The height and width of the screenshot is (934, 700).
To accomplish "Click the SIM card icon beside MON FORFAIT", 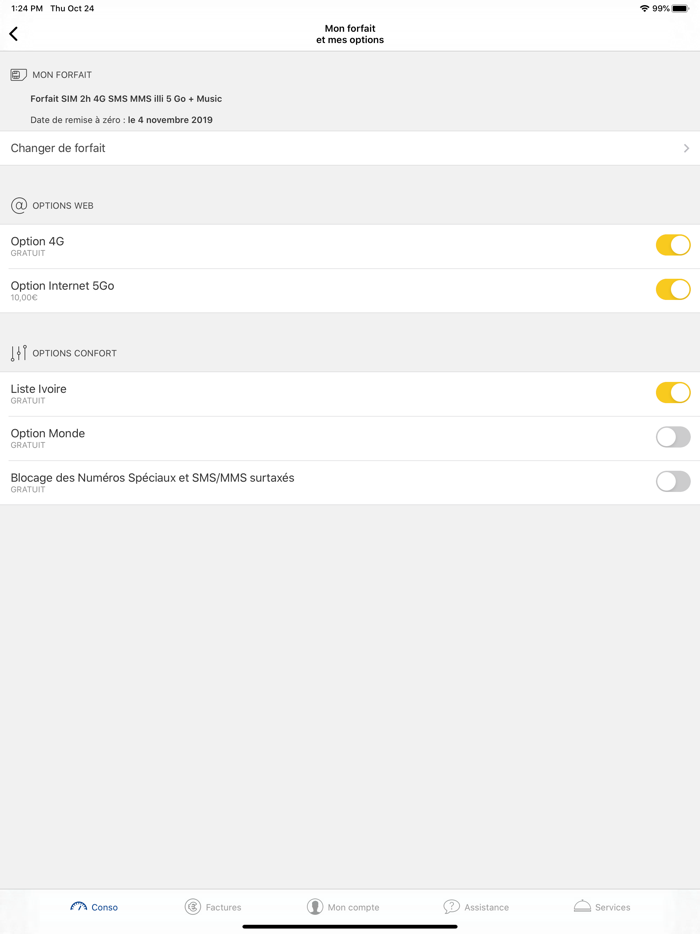I will pyautogui.click(x=17, y=74).
